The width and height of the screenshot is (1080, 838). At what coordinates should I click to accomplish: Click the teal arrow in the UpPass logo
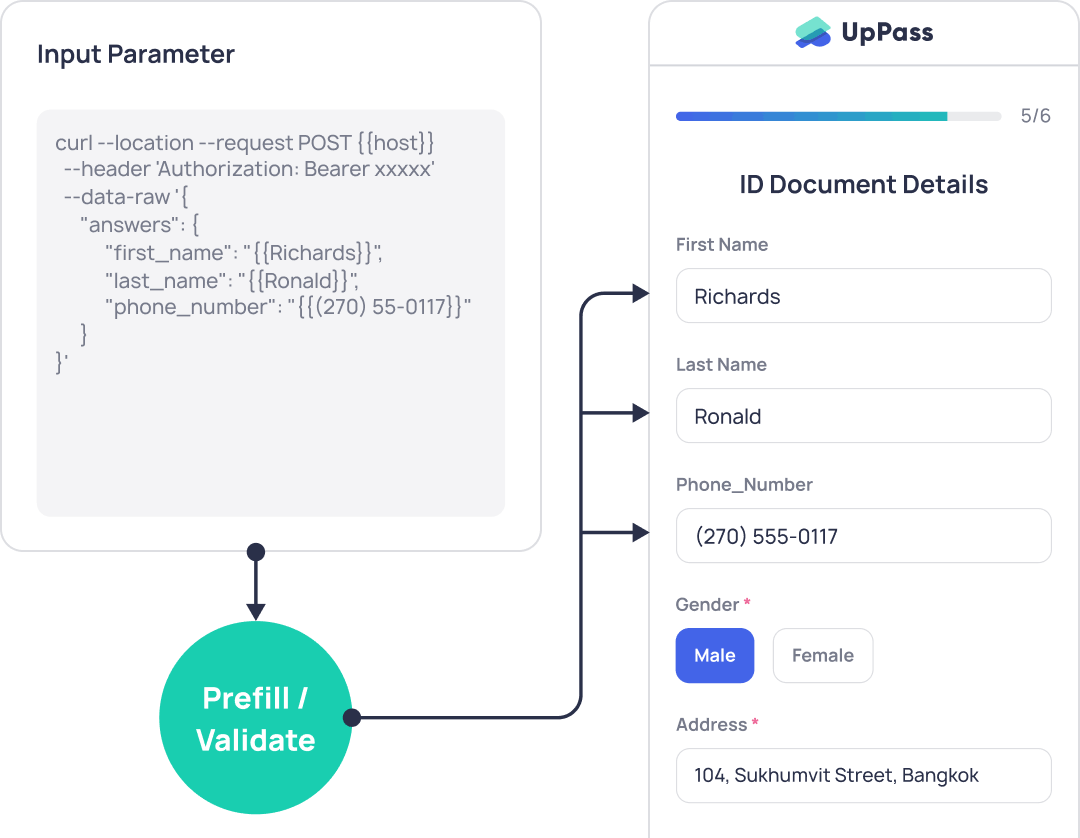coord(812,25)
